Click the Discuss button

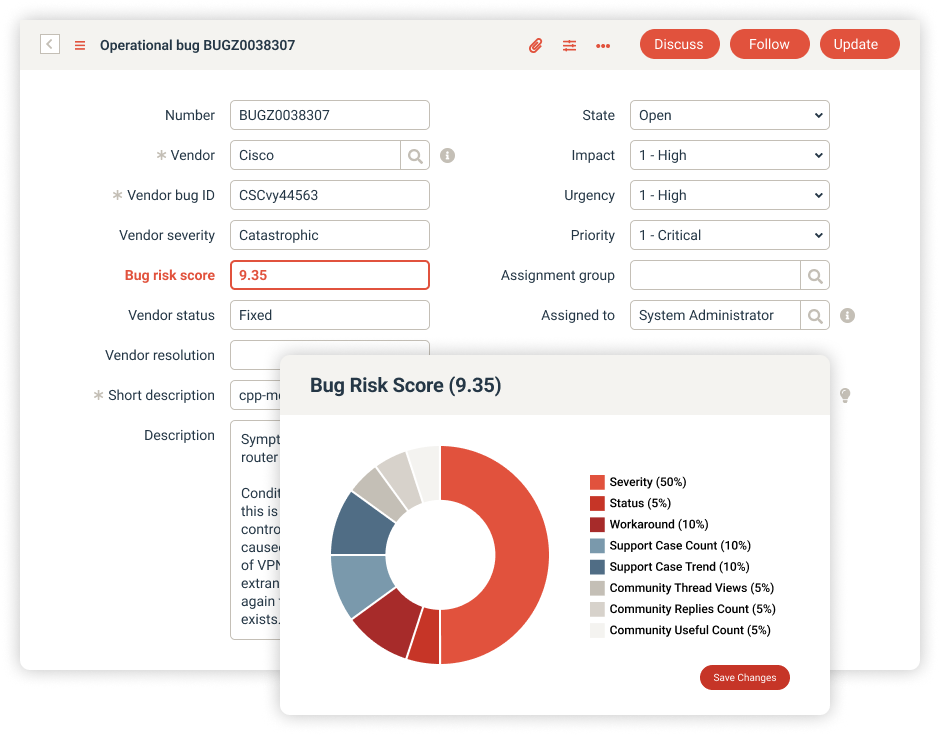(x=679, y=44)
